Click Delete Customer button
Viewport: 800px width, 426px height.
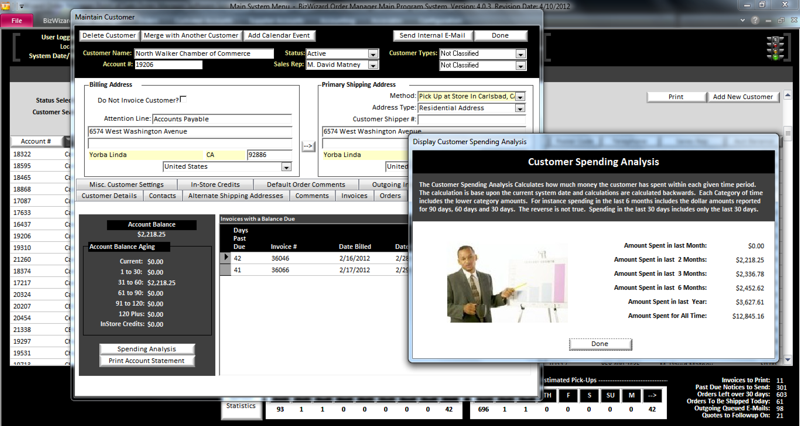(109, 36)
